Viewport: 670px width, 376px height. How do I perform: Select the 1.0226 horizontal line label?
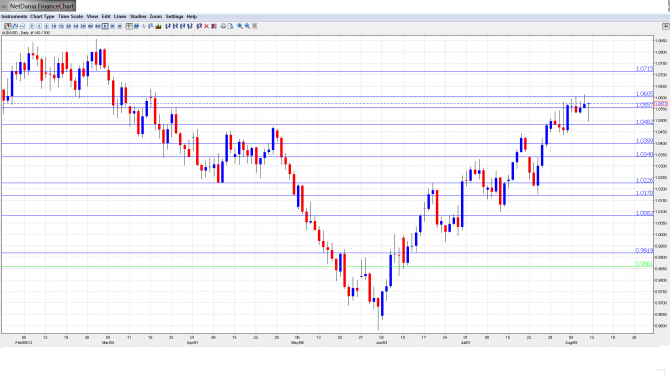pyautogui.click(x=644, y=180)
